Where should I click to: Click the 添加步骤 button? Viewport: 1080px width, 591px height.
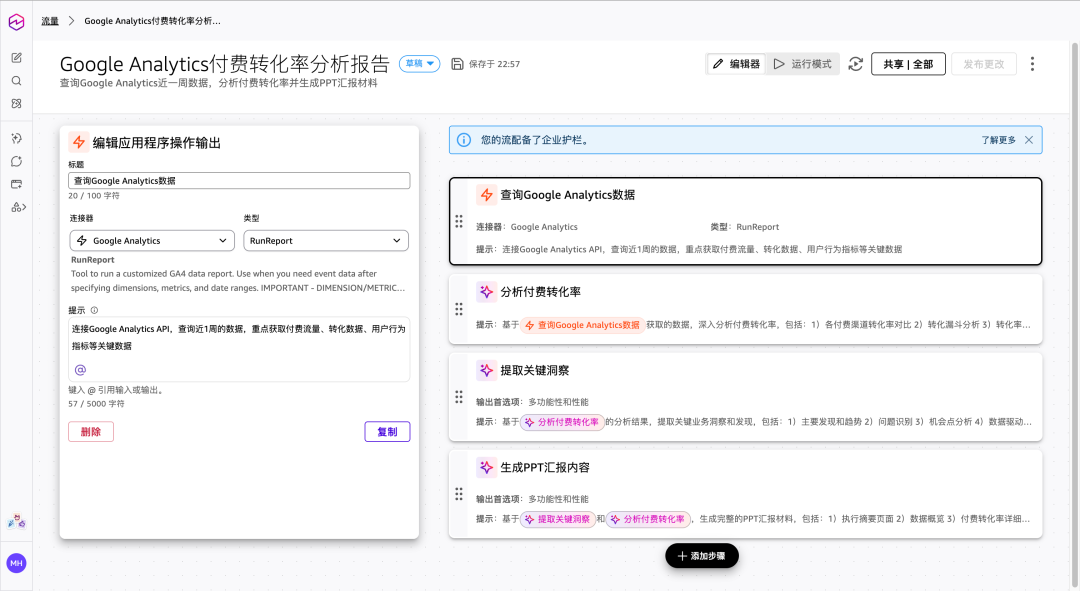702,556
